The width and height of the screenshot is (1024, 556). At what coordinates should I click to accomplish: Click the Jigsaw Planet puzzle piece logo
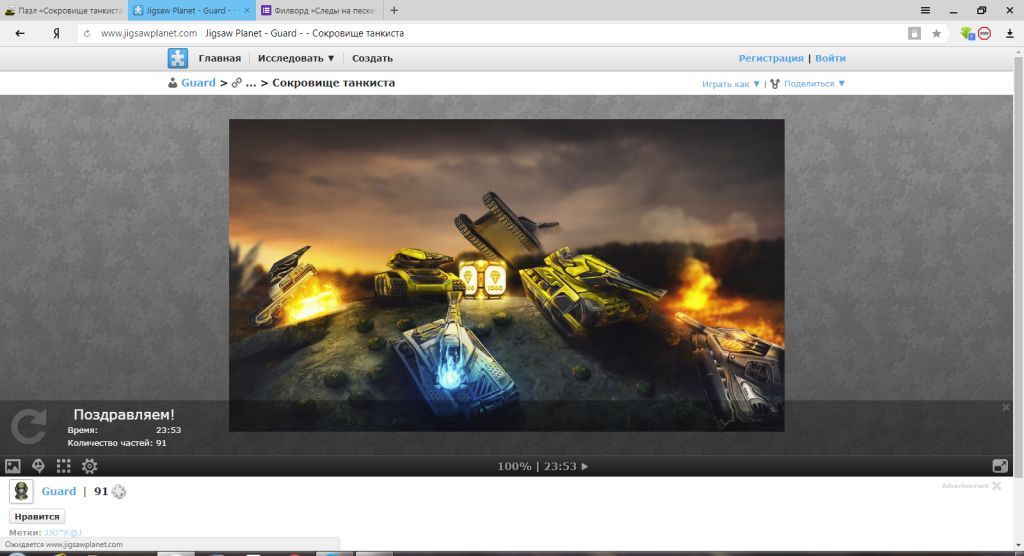tap(177, 58)
